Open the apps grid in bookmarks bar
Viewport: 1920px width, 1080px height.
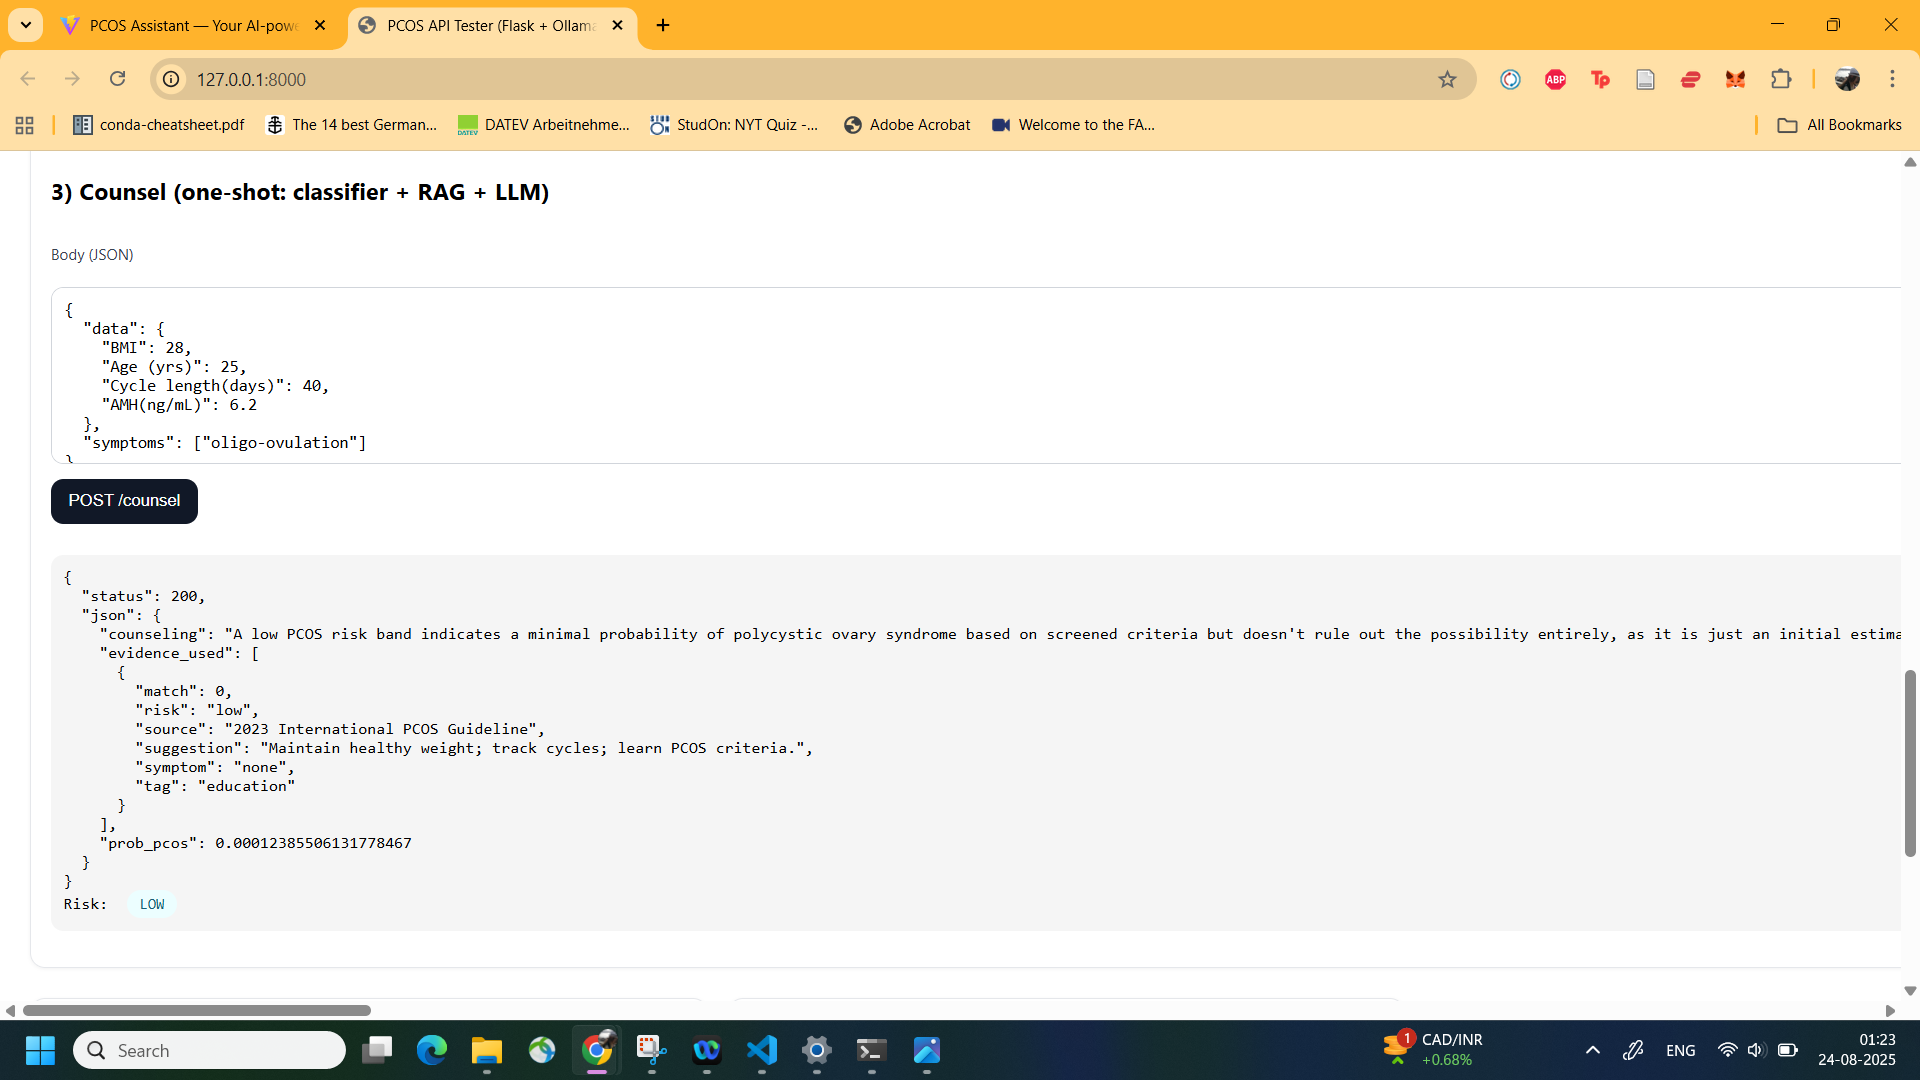click(x=25, y=125)
